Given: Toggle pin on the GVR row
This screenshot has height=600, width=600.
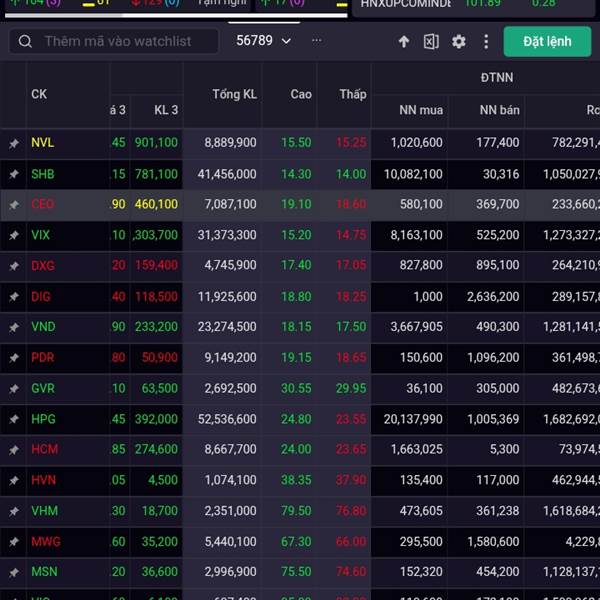Looking at the screenshot, I should 14,389.
